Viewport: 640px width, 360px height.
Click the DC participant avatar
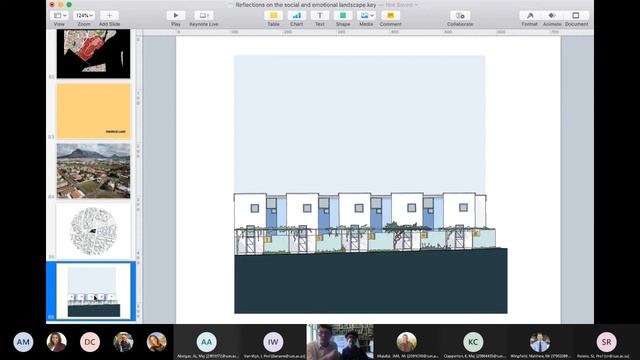90,342
